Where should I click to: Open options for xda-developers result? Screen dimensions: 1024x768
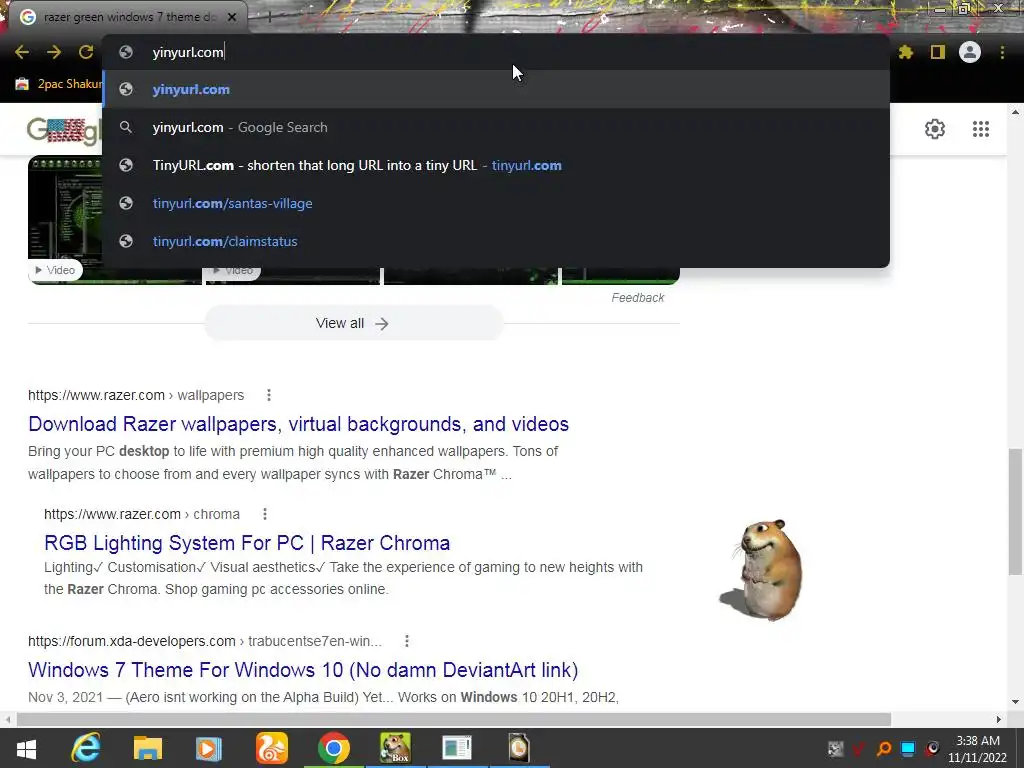pyautogui.click(x=406, y=641)
